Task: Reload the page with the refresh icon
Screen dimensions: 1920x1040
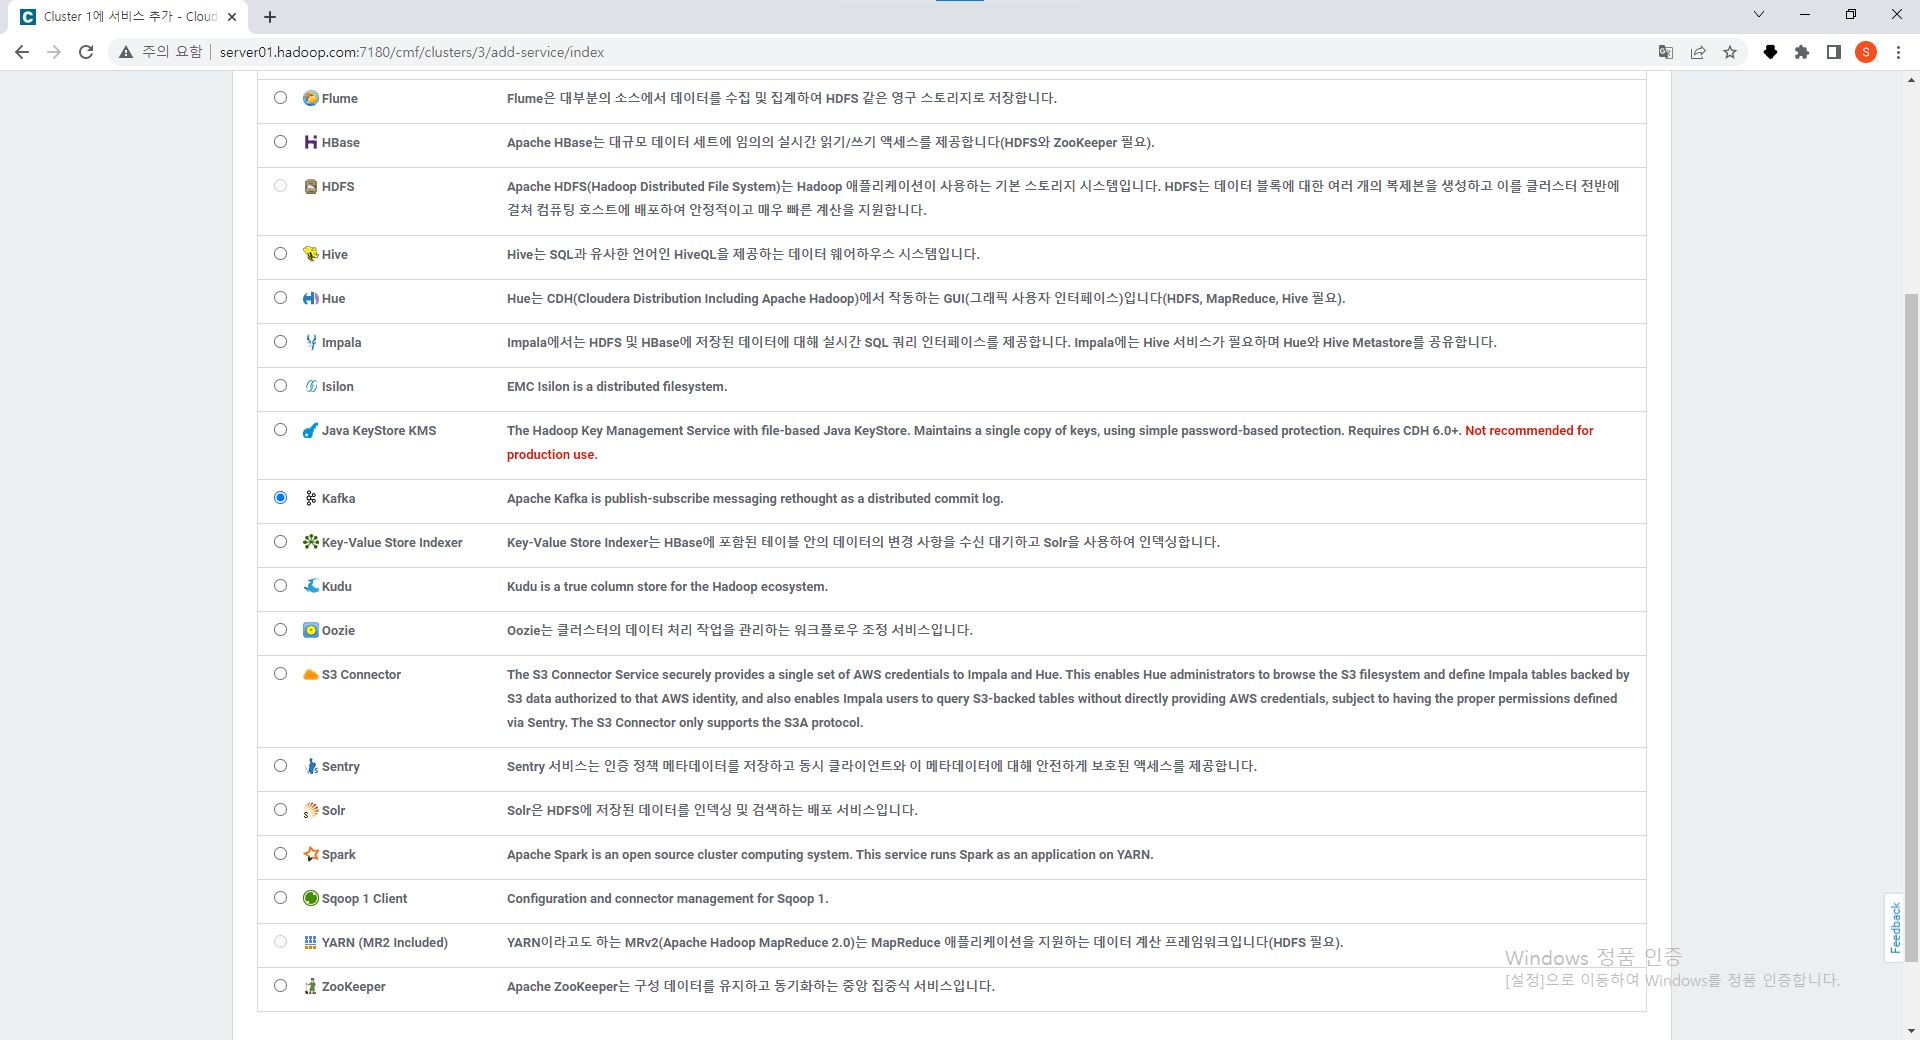Action: [x=86, y=52]
